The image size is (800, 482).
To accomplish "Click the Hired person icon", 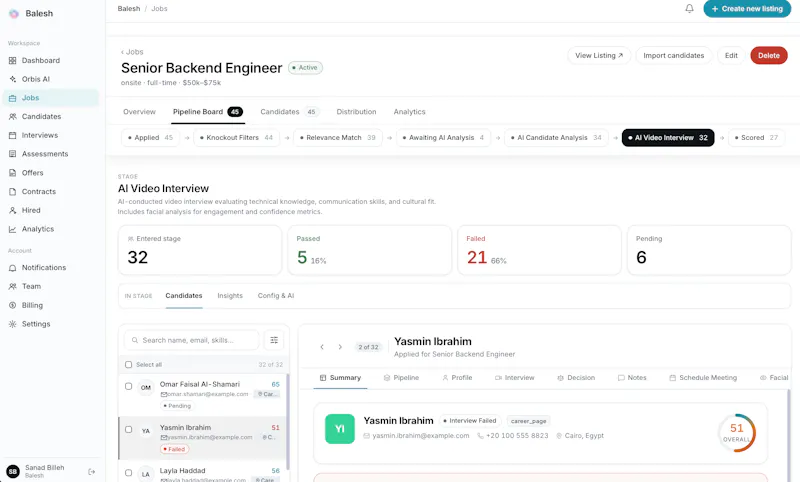I will coord(13,210).
